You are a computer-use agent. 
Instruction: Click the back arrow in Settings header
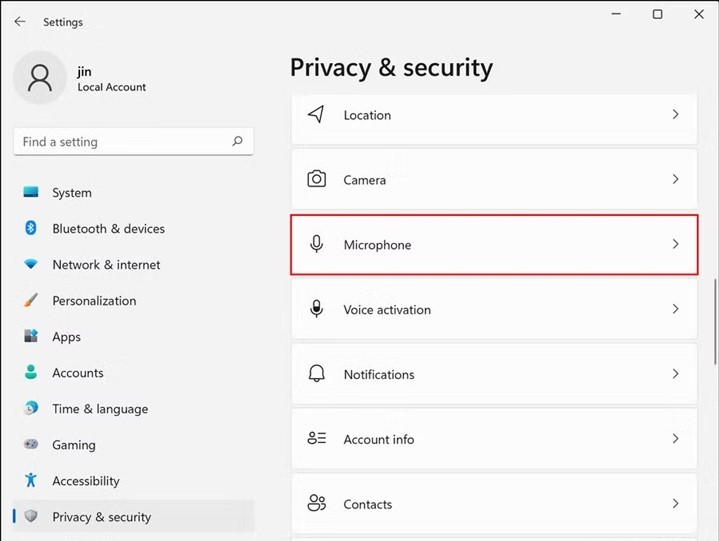pos(20,21)
